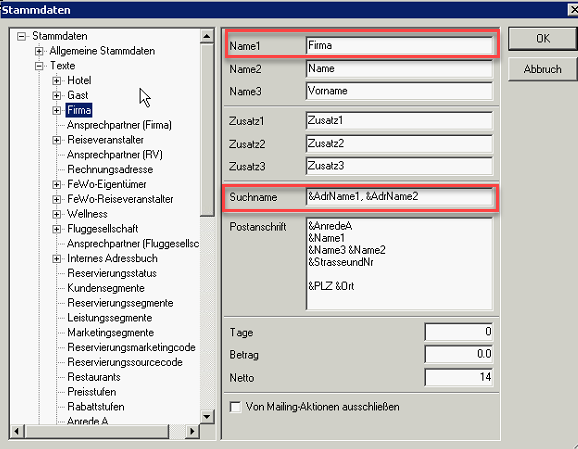This screenshot has width=578, height=449.
Task: Select Internes Adressbuch in the tree
Action: [x=112, y=259]
